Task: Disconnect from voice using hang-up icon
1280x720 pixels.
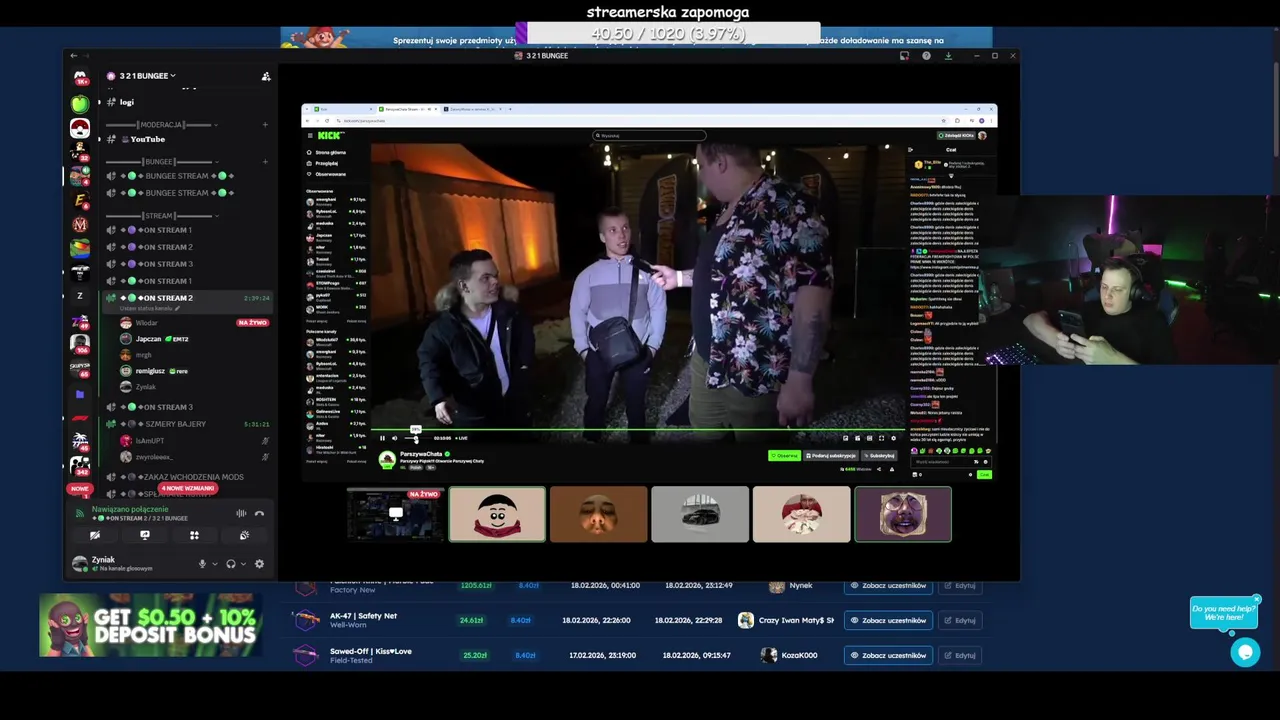Action: point(259,513)
